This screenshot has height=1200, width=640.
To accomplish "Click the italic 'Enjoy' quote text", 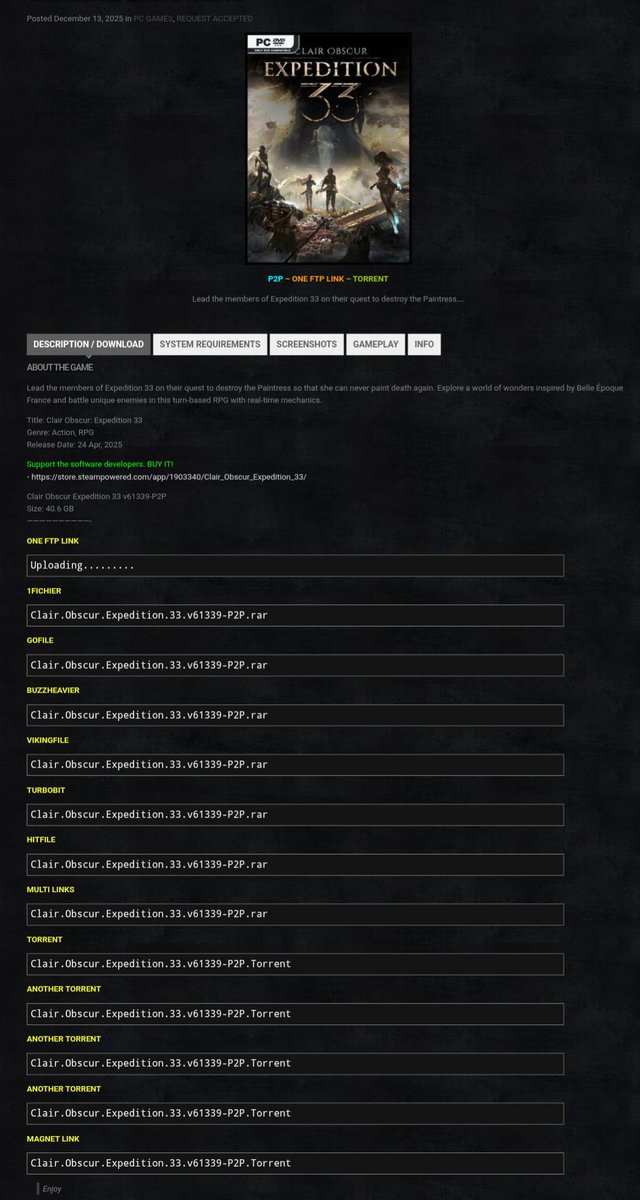I will (x=53, y=1189).
